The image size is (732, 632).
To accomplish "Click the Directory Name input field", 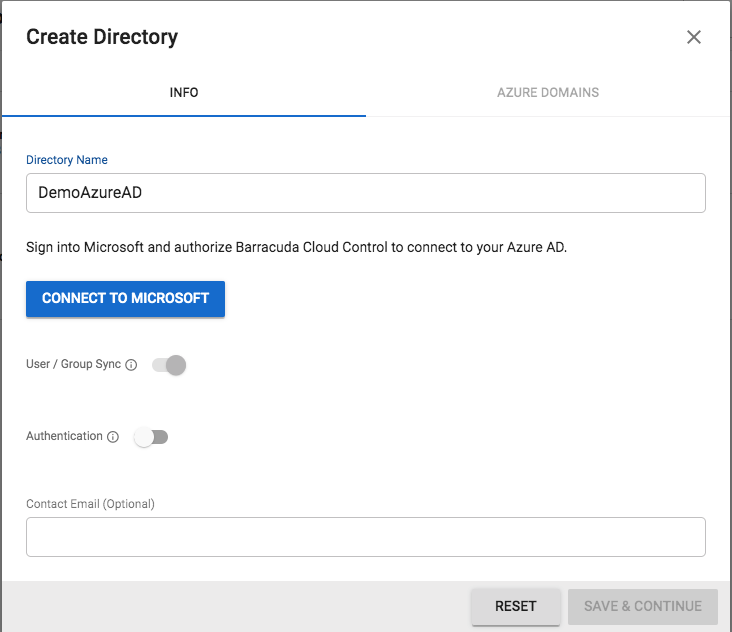I will point(366,193).
